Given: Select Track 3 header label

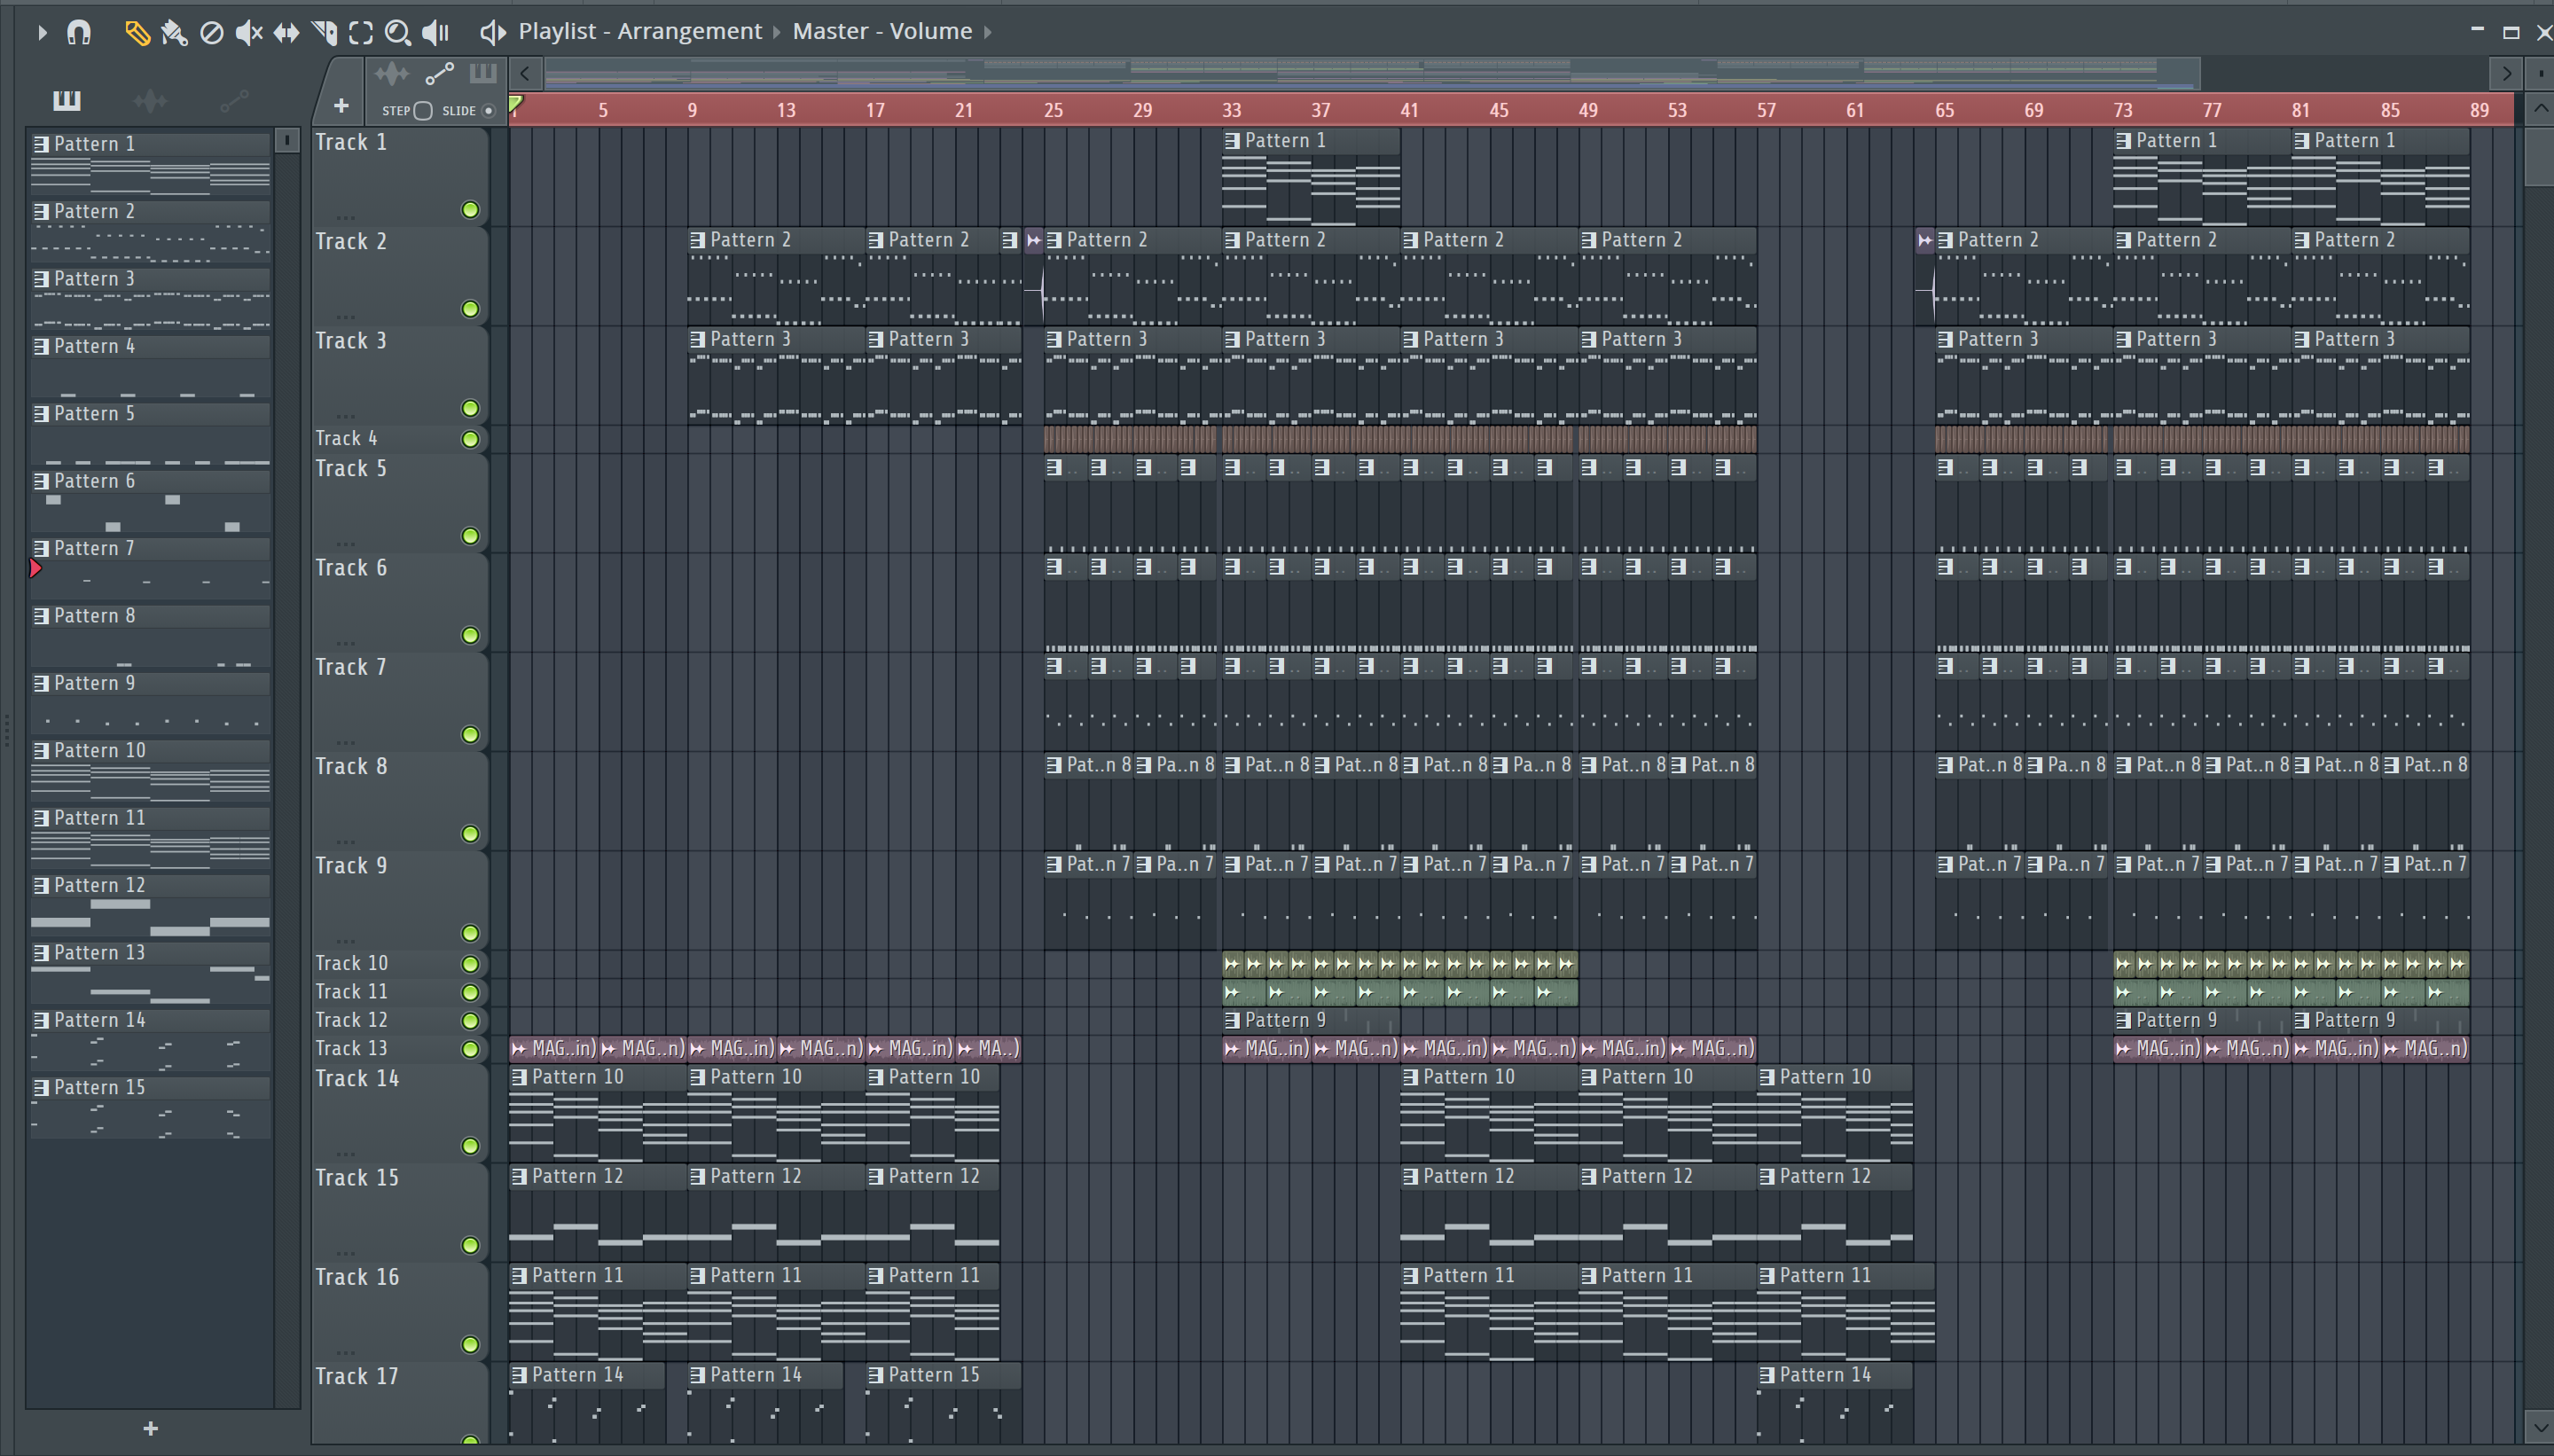Looking at the screenshot, I should (x=351, y=341).
